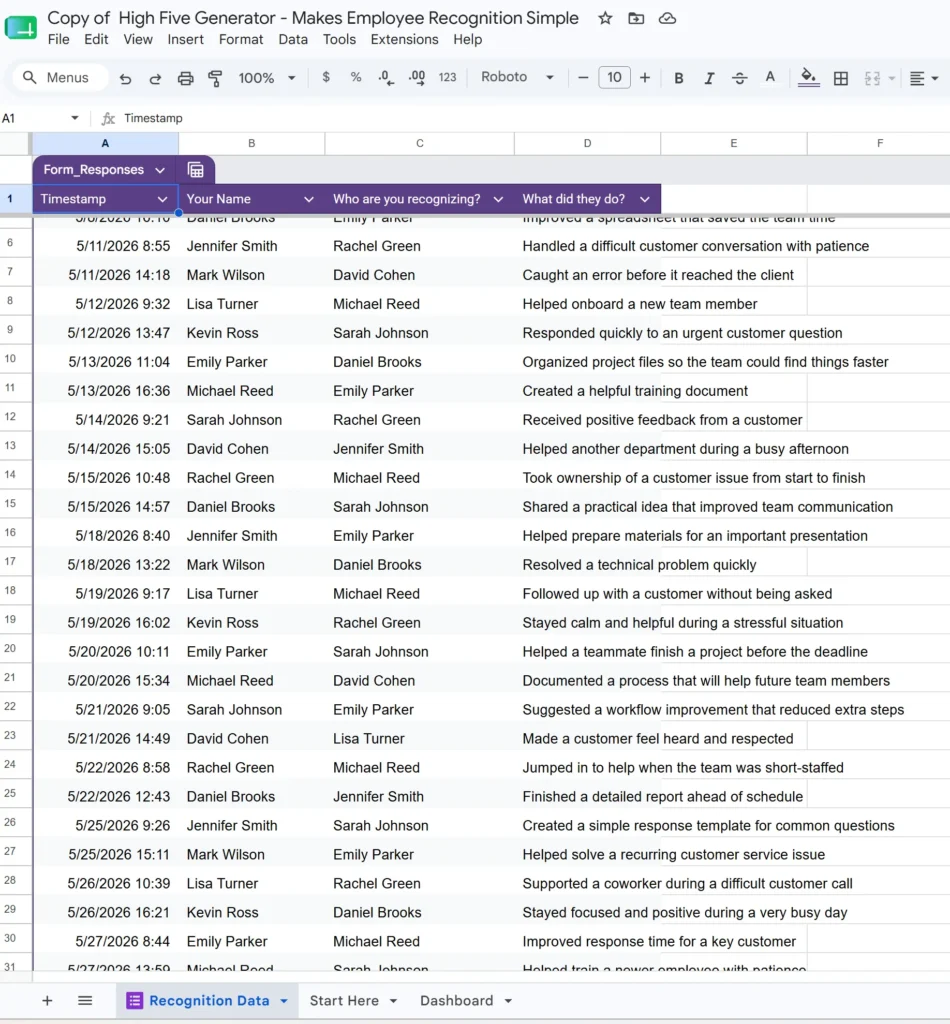Open the Extensions menu
950x1024 pixels.
tap(404, 39)
